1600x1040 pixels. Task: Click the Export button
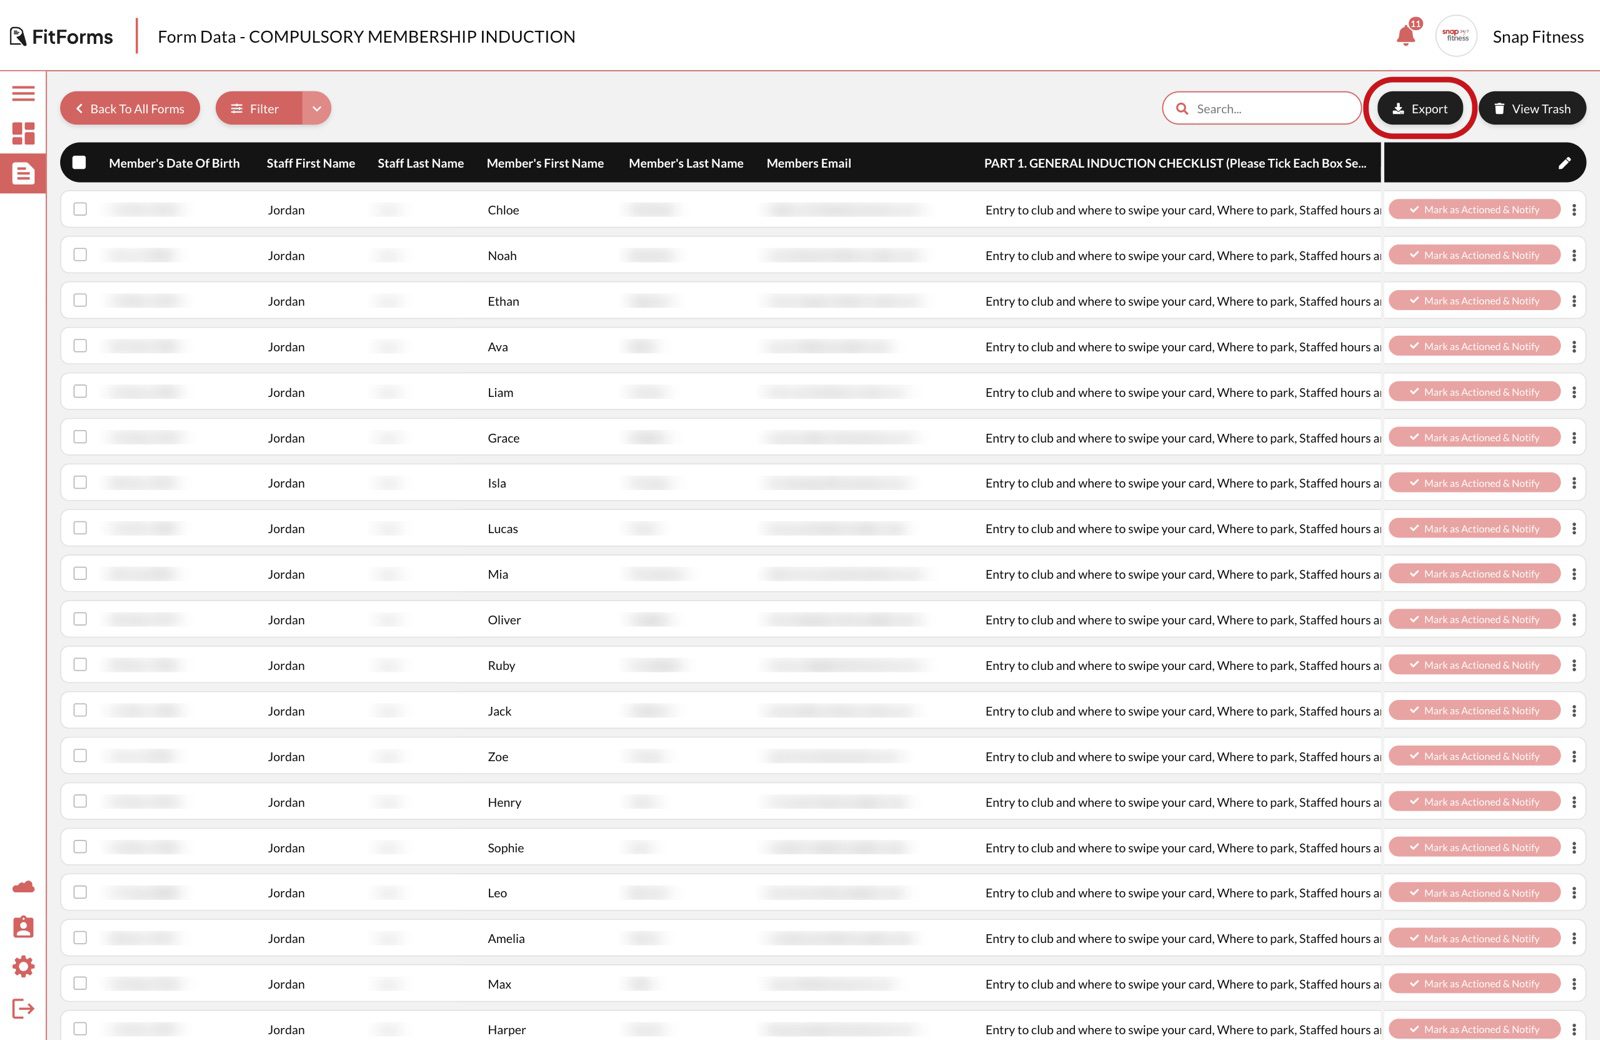pos(1420,108)
